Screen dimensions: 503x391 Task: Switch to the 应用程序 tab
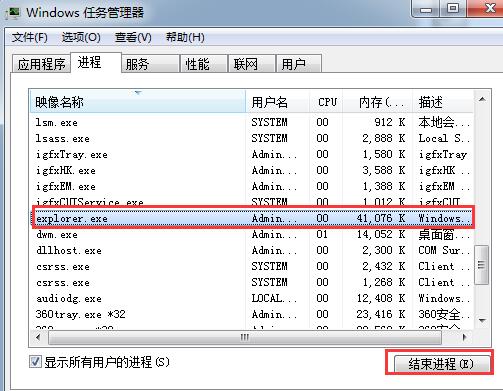coord(41,64)
